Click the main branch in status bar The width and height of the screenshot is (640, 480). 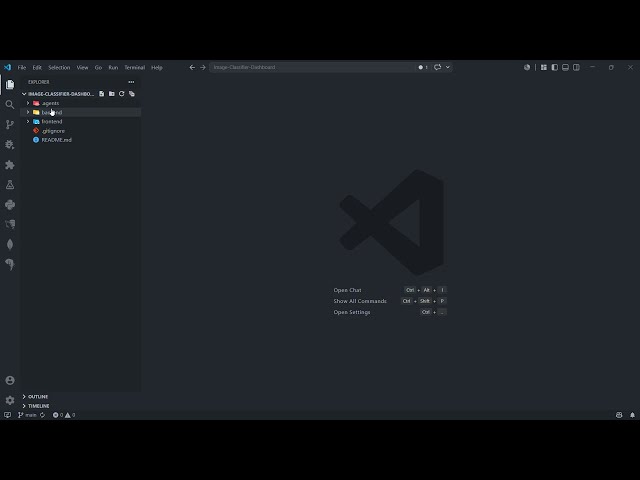pos(28,415)
